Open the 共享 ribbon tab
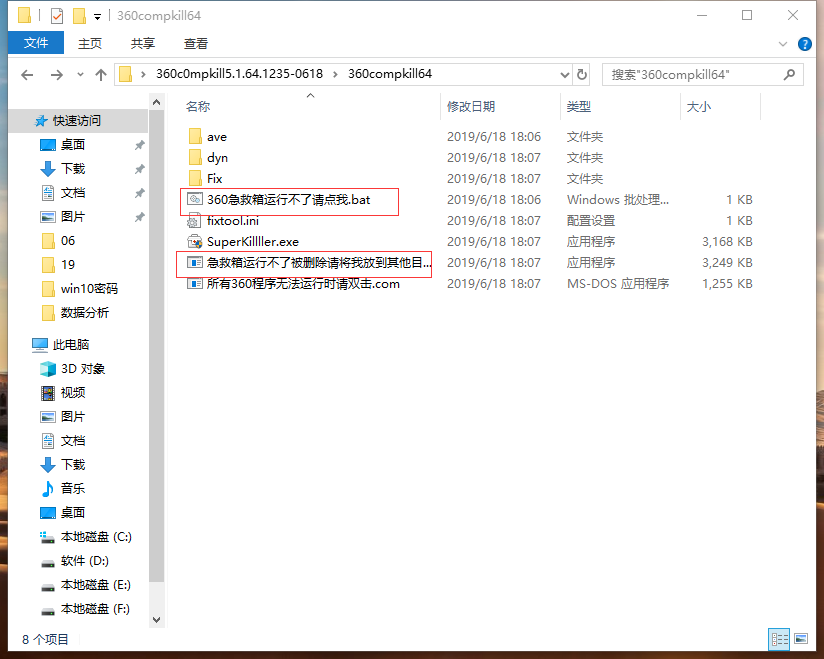 (x=142, y=43)
